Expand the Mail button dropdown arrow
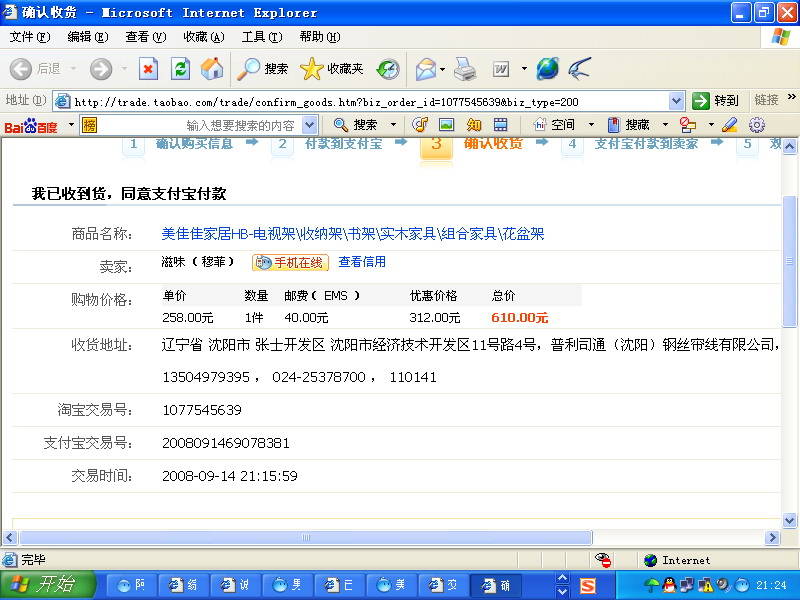800x600 pixels. pyautogui.click(x=442, y=69)
